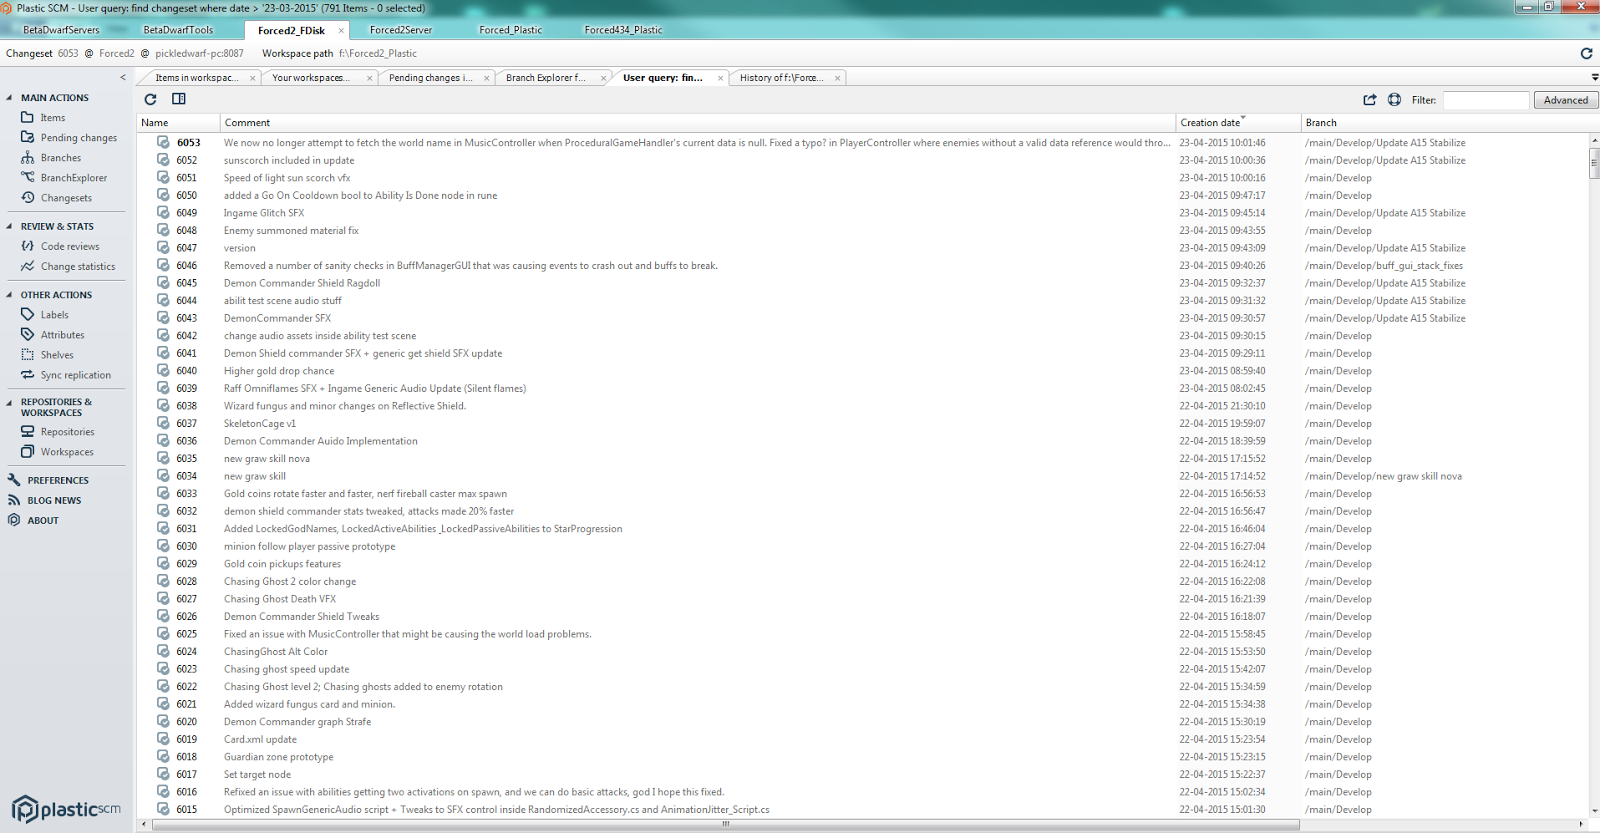The height and width of the screenshot is (833, 1600).
Task: Click the scroll down arrow
Action: tap(1594, 812)
